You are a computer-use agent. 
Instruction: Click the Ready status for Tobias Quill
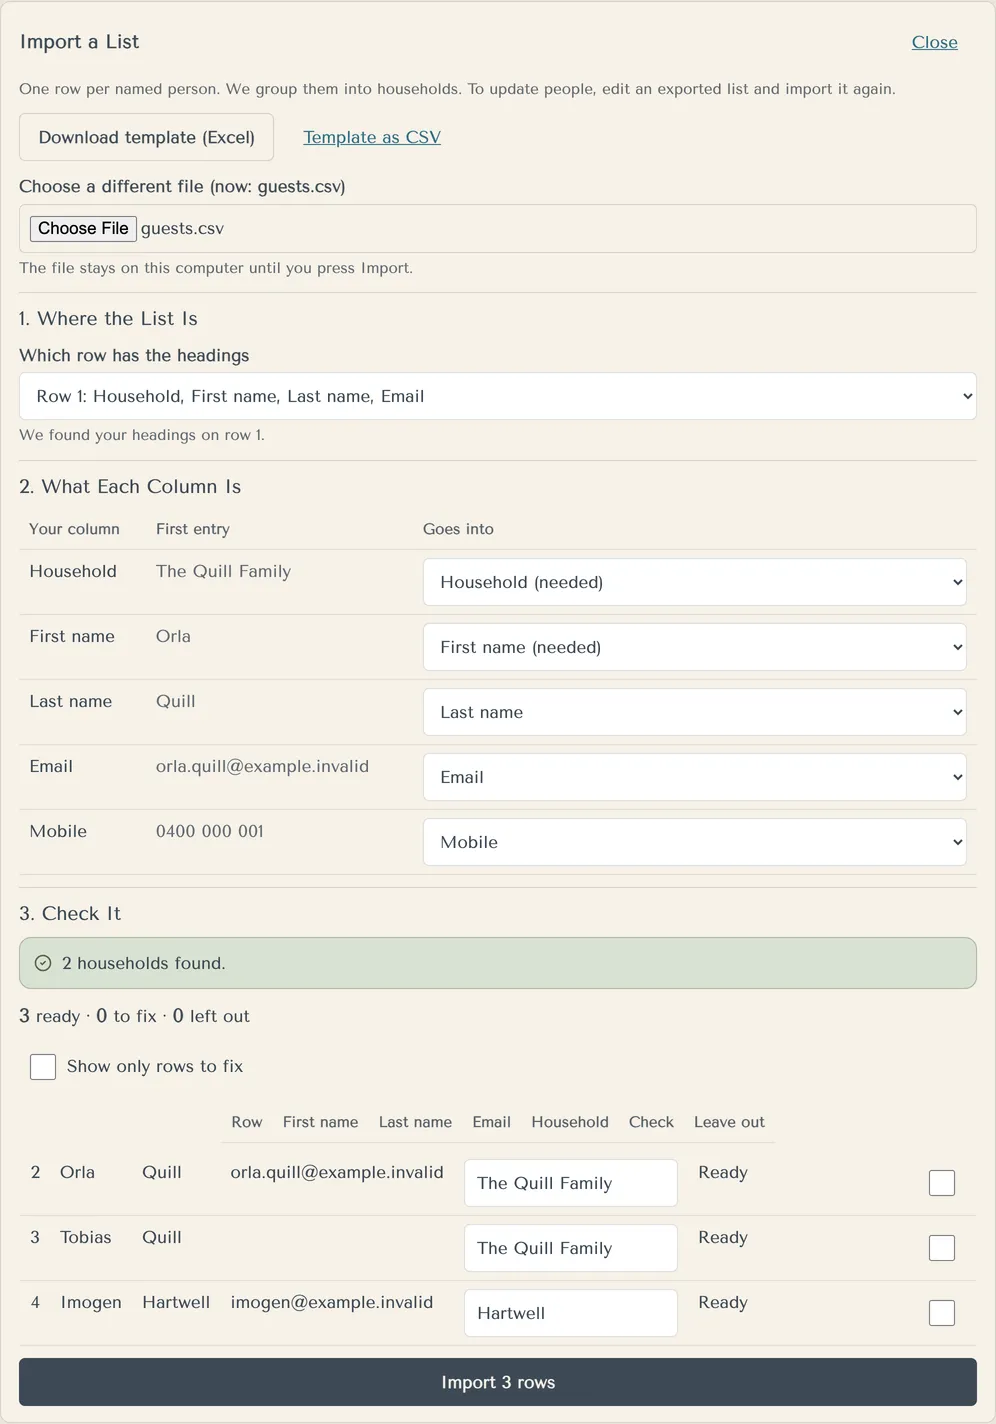(x=723, y=1237)
